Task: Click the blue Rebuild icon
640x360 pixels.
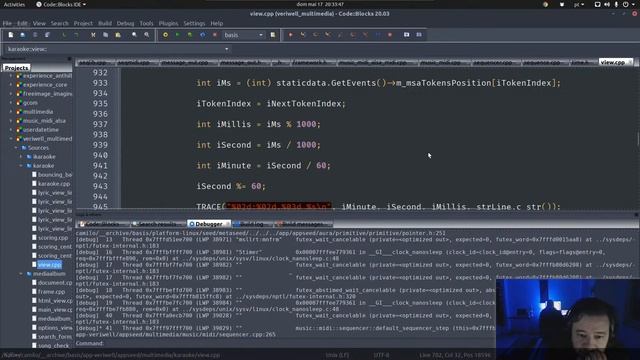Action: click(202, 35)
